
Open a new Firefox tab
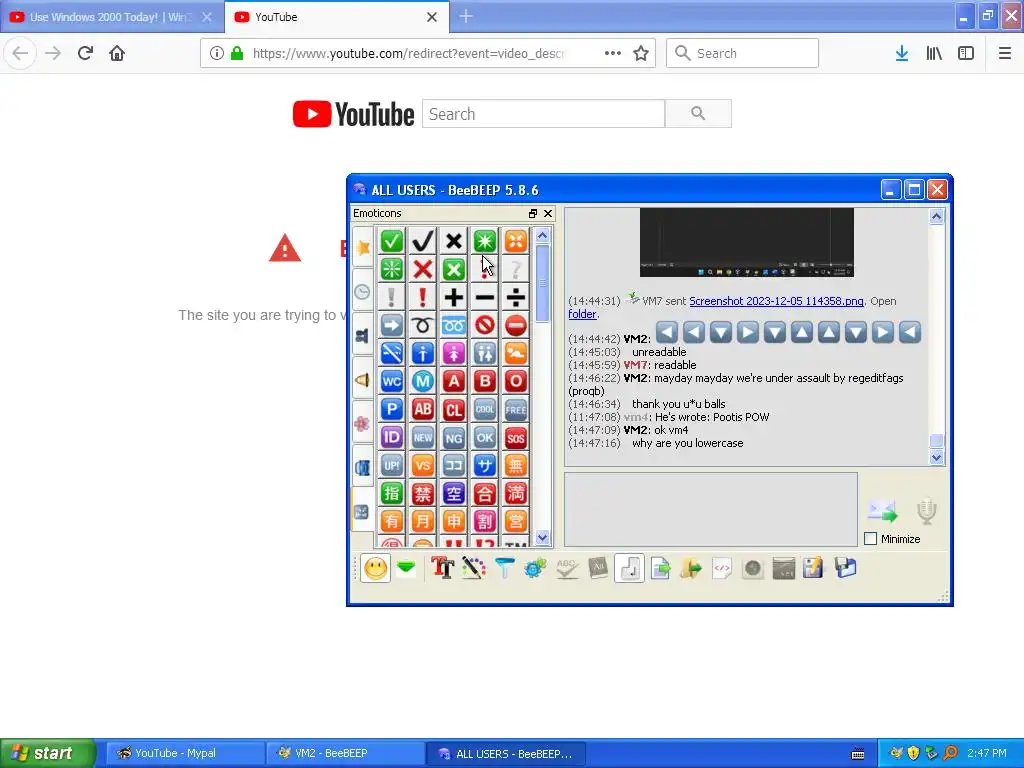pos(466,16)
